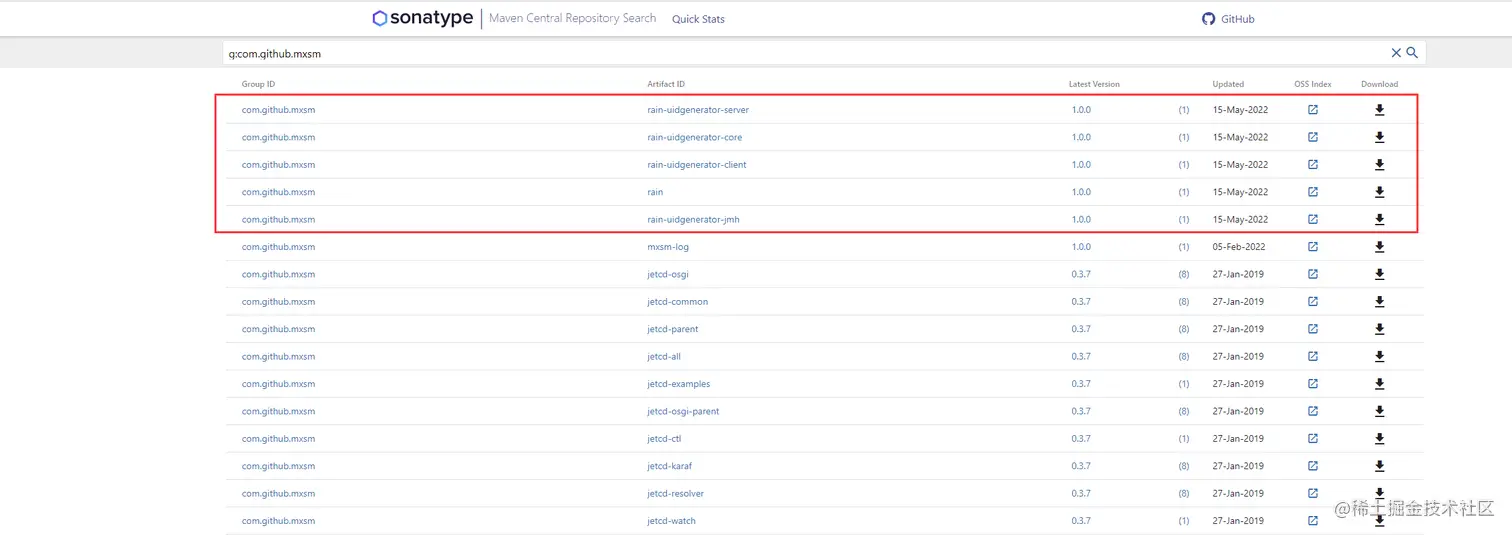Open OSS Index for jetcd-resolver
Viewport: 1512px width, 536px height.
1313,494
